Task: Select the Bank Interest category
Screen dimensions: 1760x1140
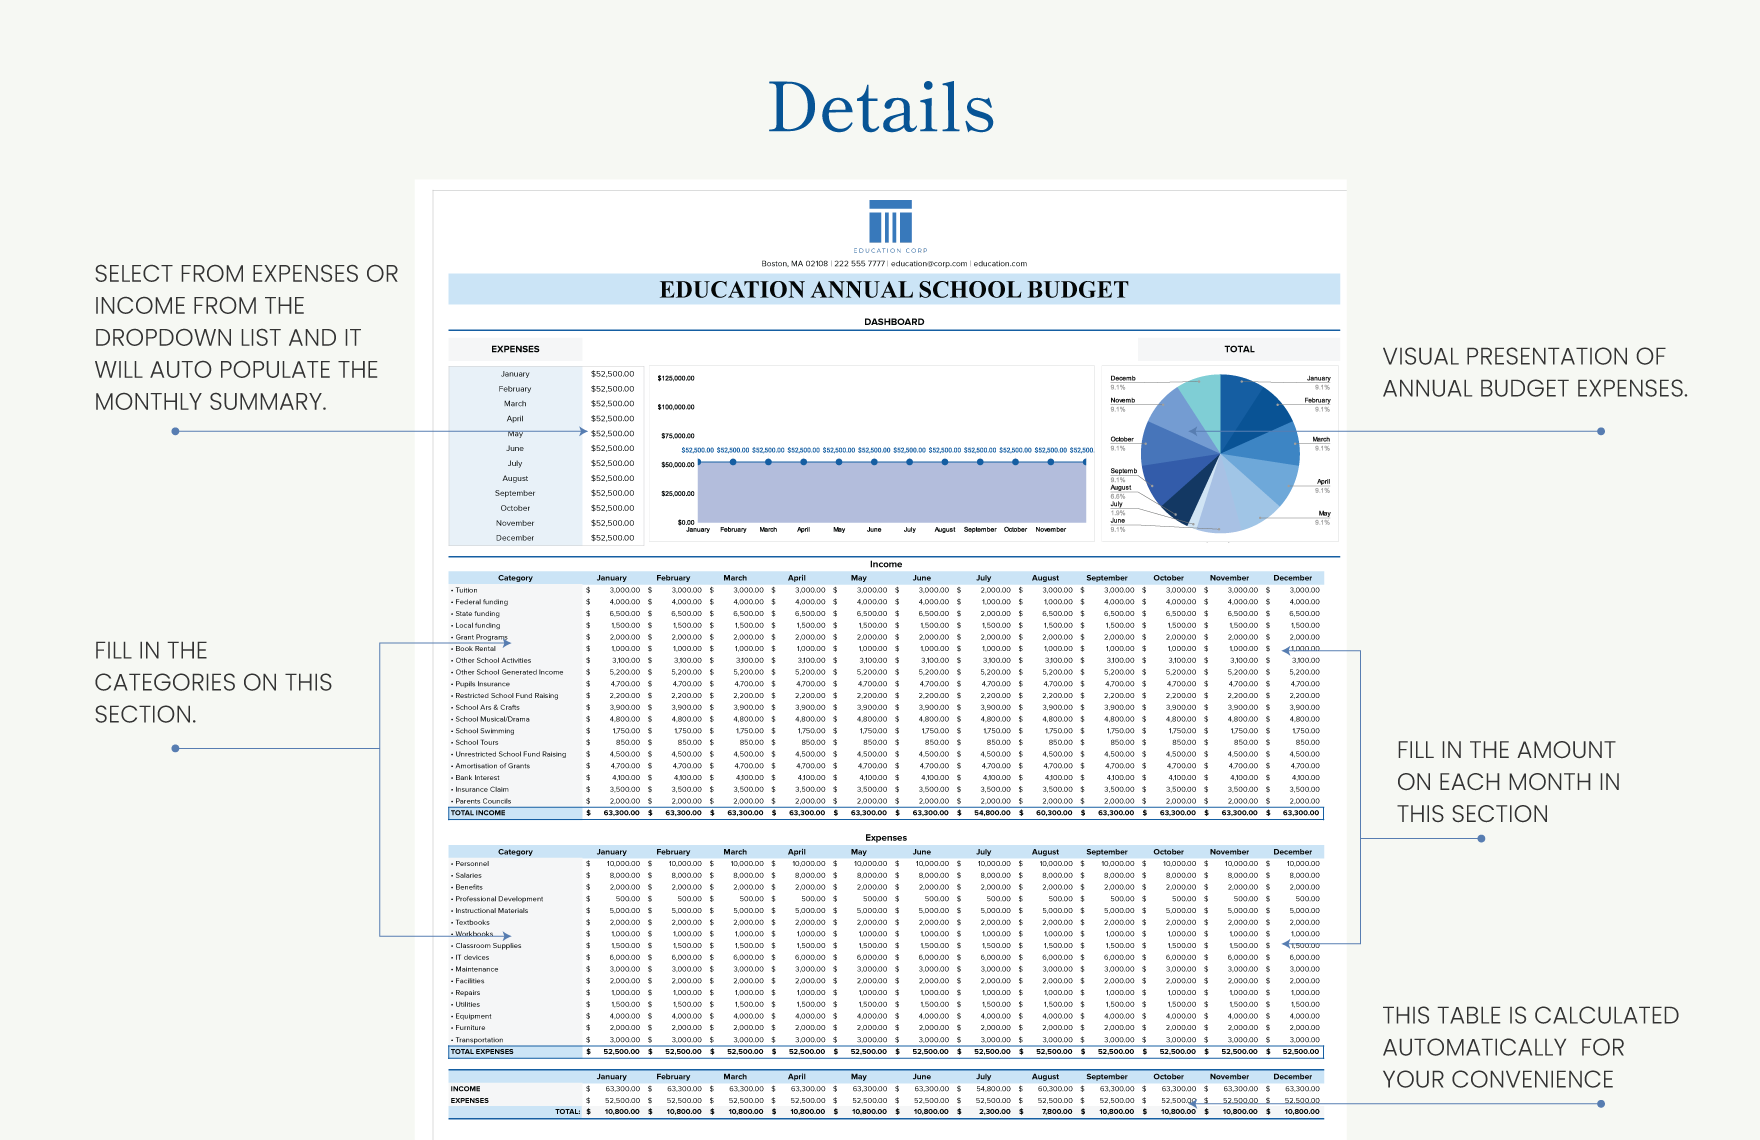Action: [x=475, y=778]
